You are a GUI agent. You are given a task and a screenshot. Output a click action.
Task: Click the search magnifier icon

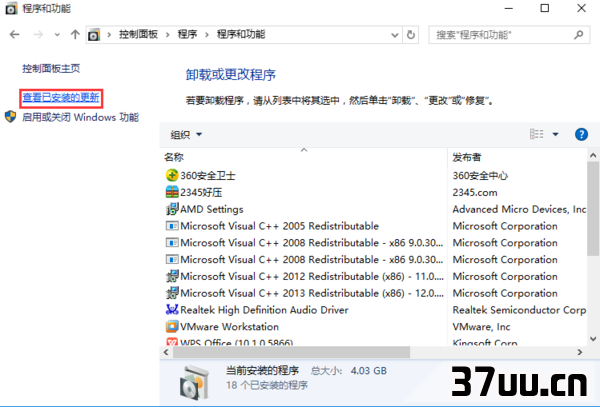(579, 35)
